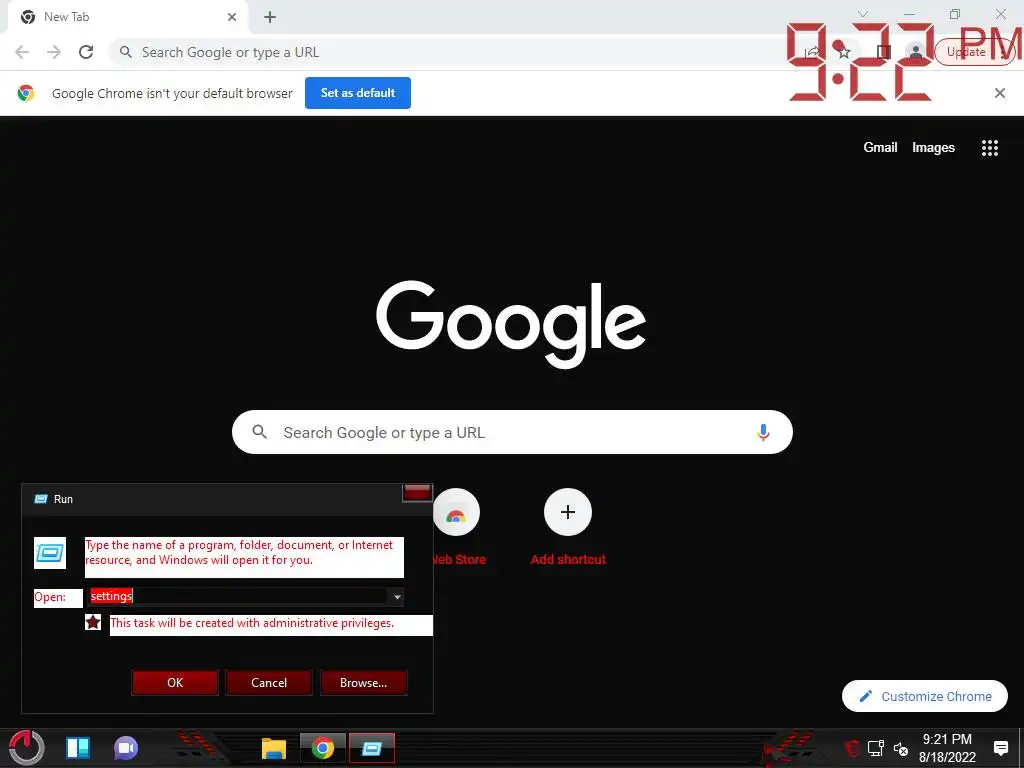Open the Images link
The width and height of the screenshot is (1024, 768).
933,148
